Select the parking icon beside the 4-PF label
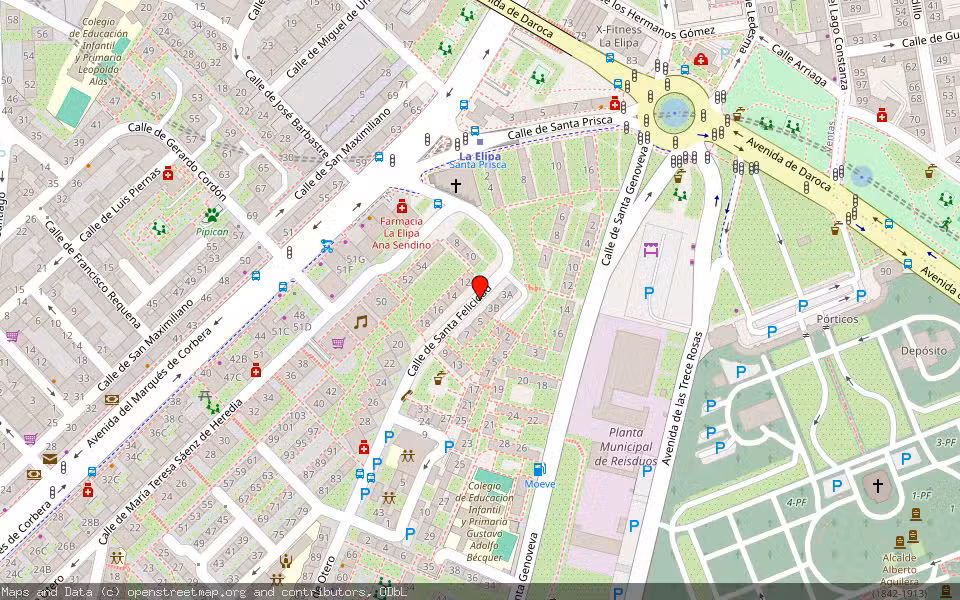 click(x=836, y=486)
